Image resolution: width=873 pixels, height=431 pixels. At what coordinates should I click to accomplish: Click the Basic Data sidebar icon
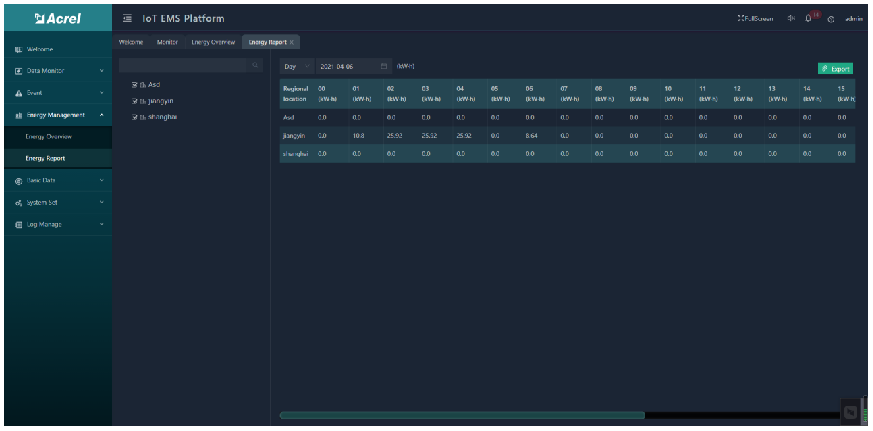tap(18, 181)
